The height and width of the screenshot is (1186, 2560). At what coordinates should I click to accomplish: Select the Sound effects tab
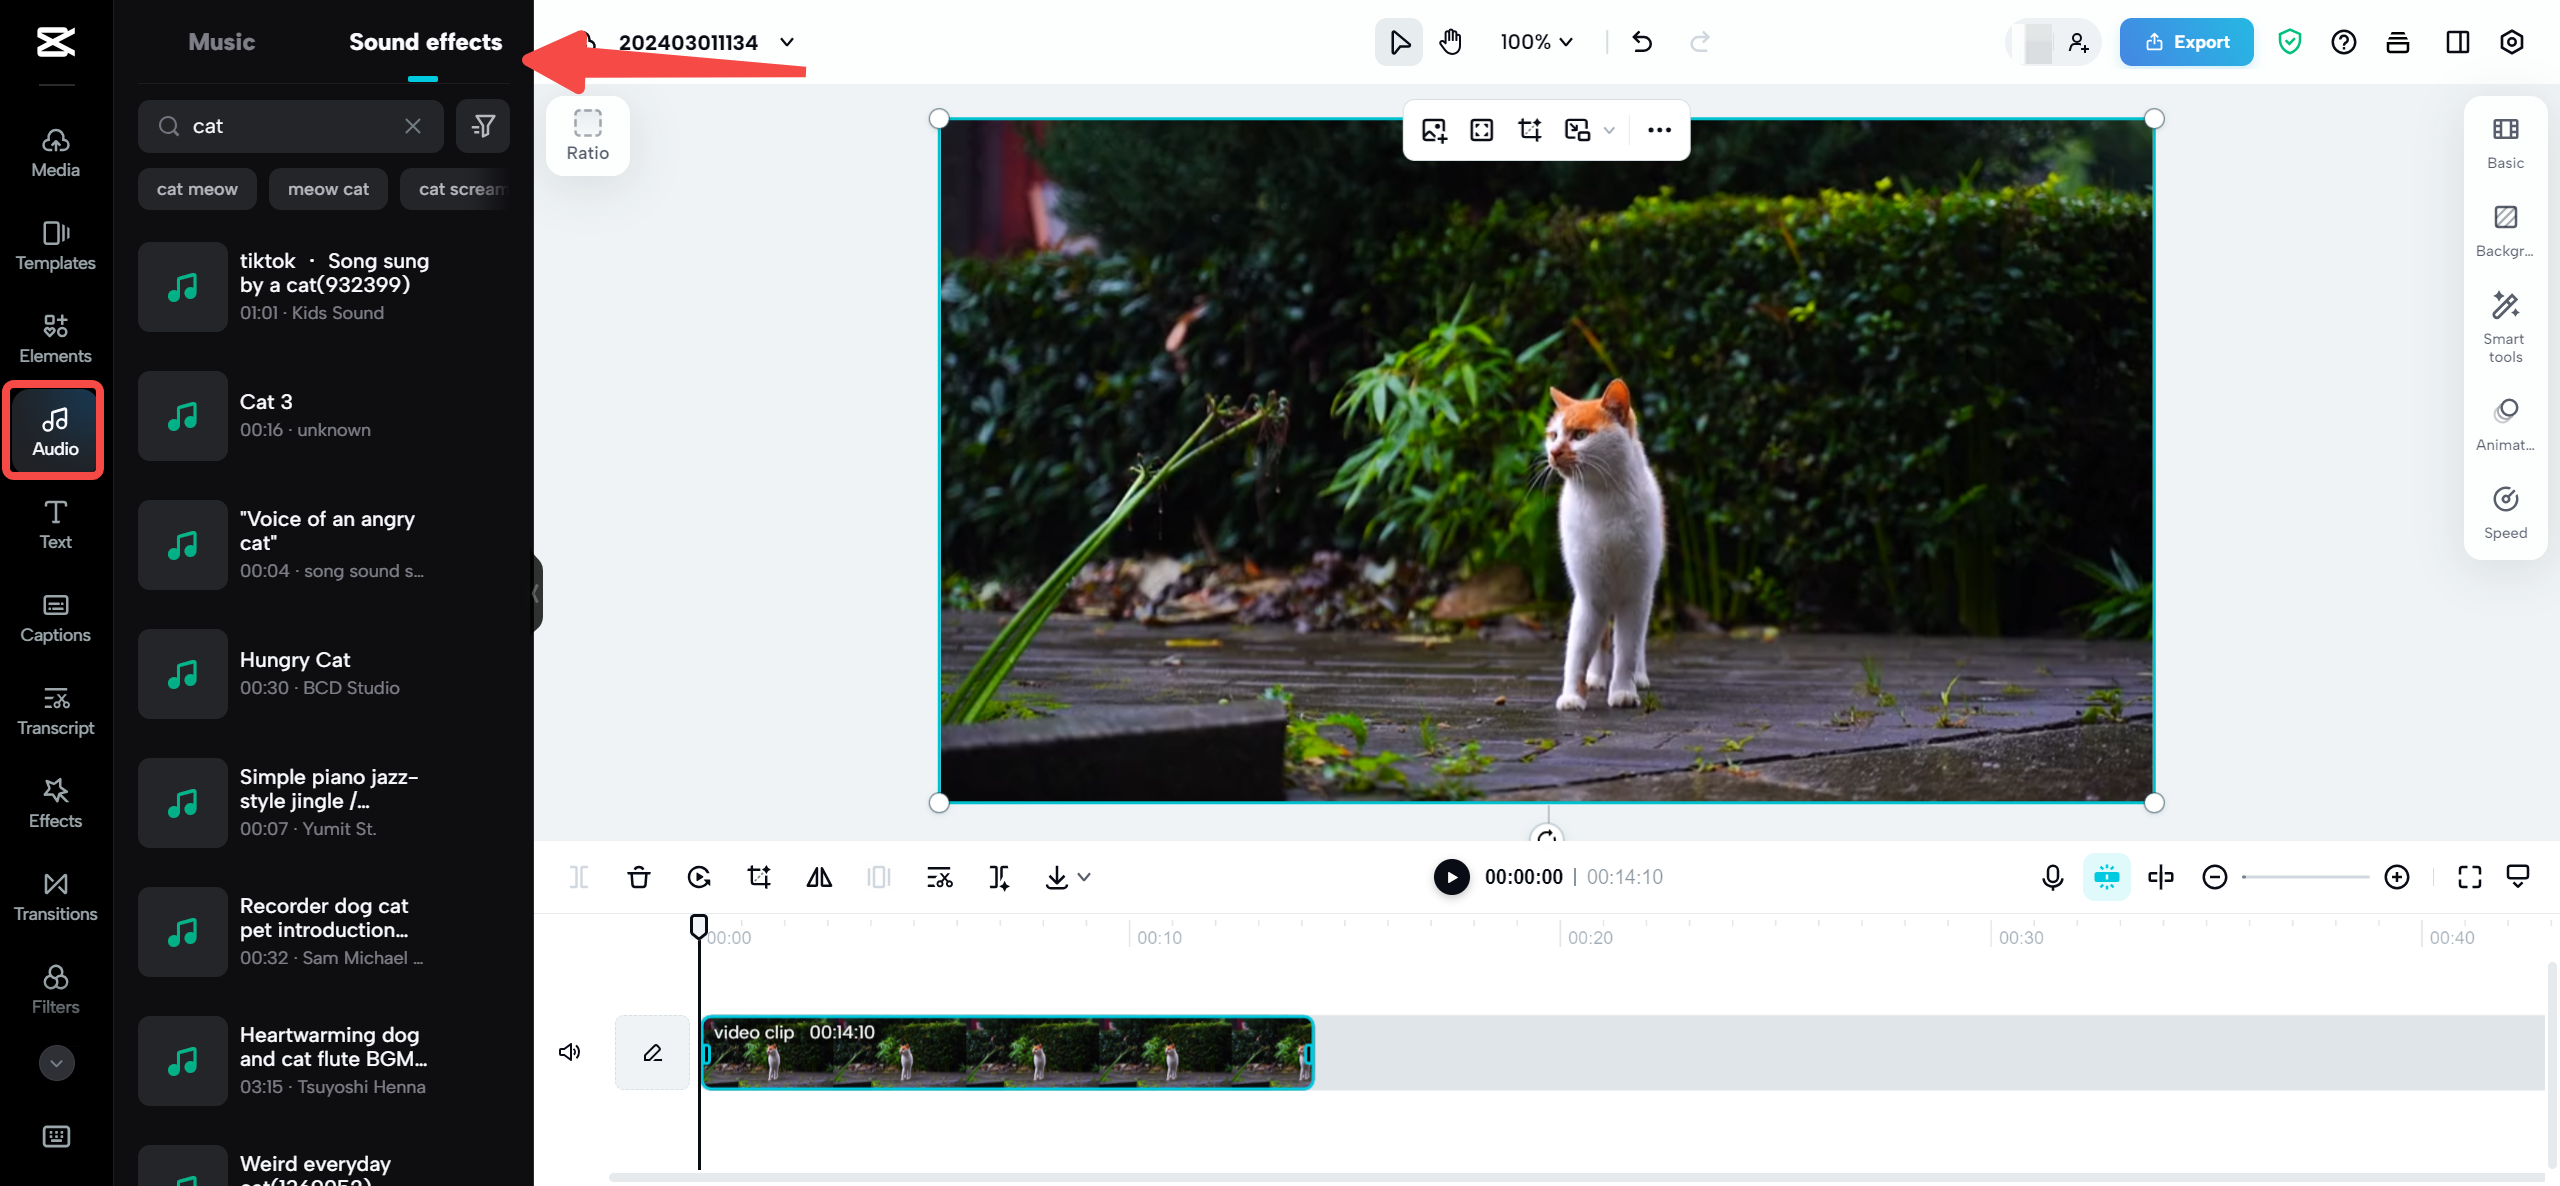pyautogui.click(x=425, y=42)
